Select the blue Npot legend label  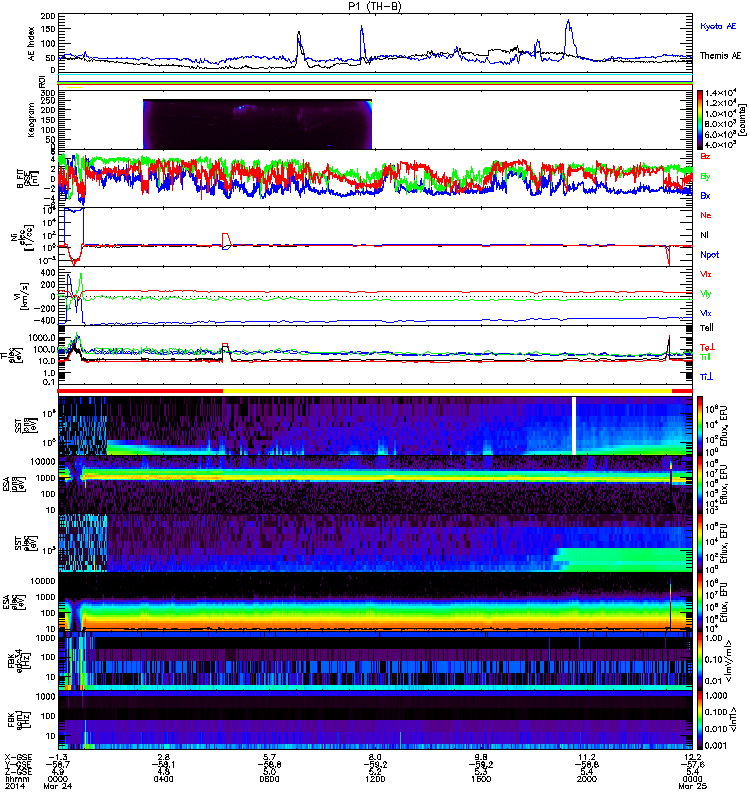(709, 255)
